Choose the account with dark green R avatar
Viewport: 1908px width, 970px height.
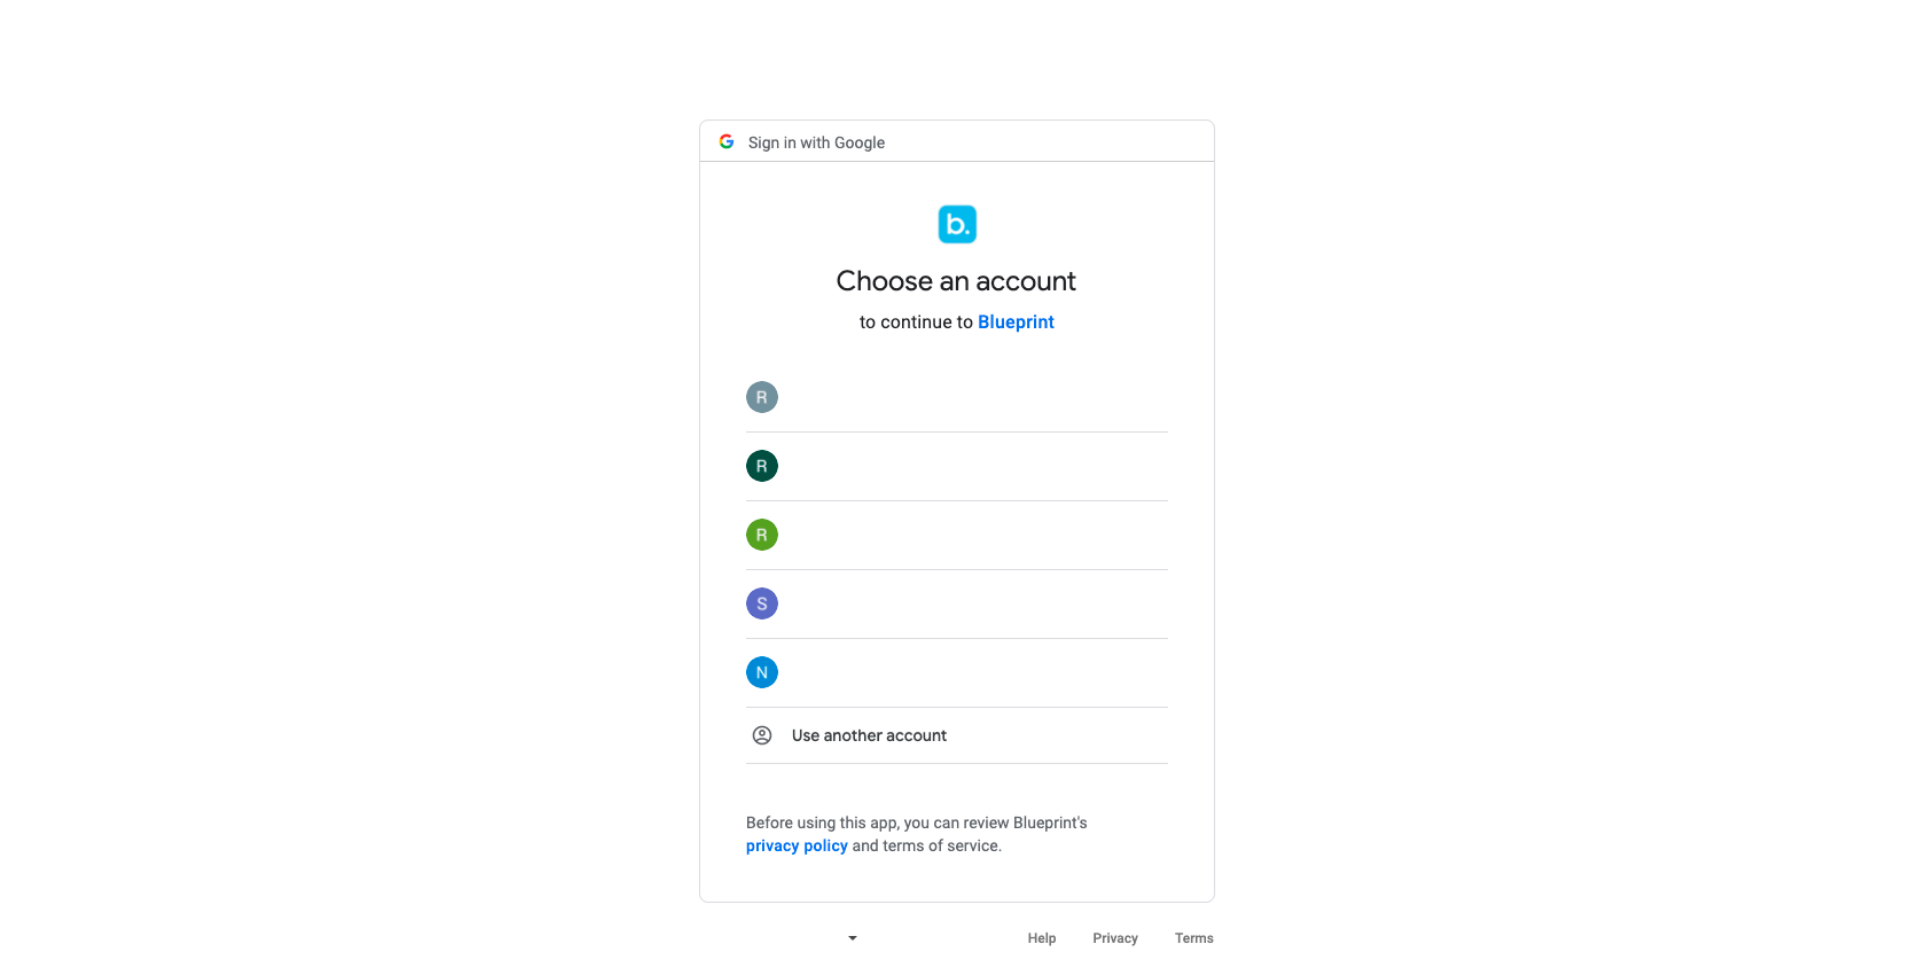(x=956, y=467)
